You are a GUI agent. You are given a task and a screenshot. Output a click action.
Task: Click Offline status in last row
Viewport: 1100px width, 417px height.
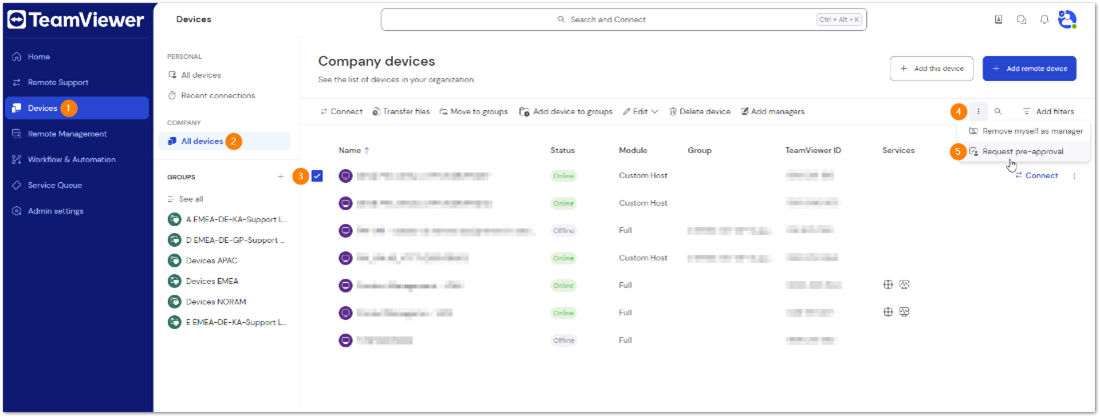click(563, 340)
